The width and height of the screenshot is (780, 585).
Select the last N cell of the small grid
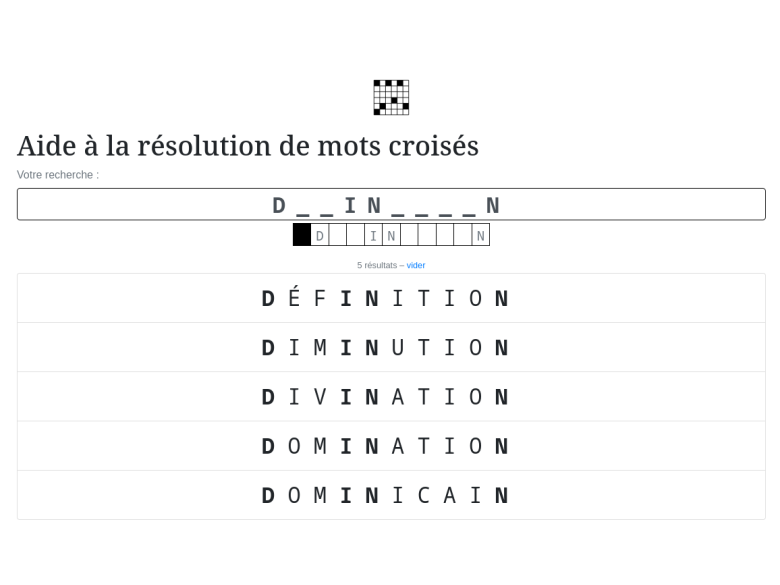pyautogui.click(x=480, y=235)
